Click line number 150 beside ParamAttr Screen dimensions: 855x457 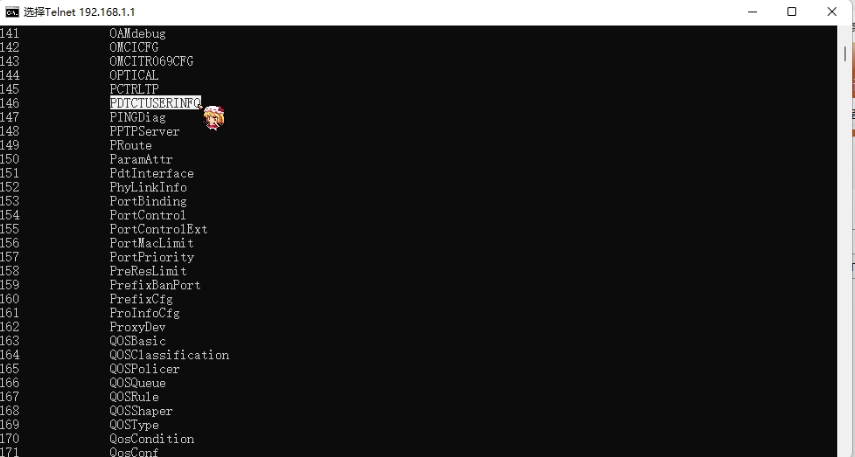point(10,159)
